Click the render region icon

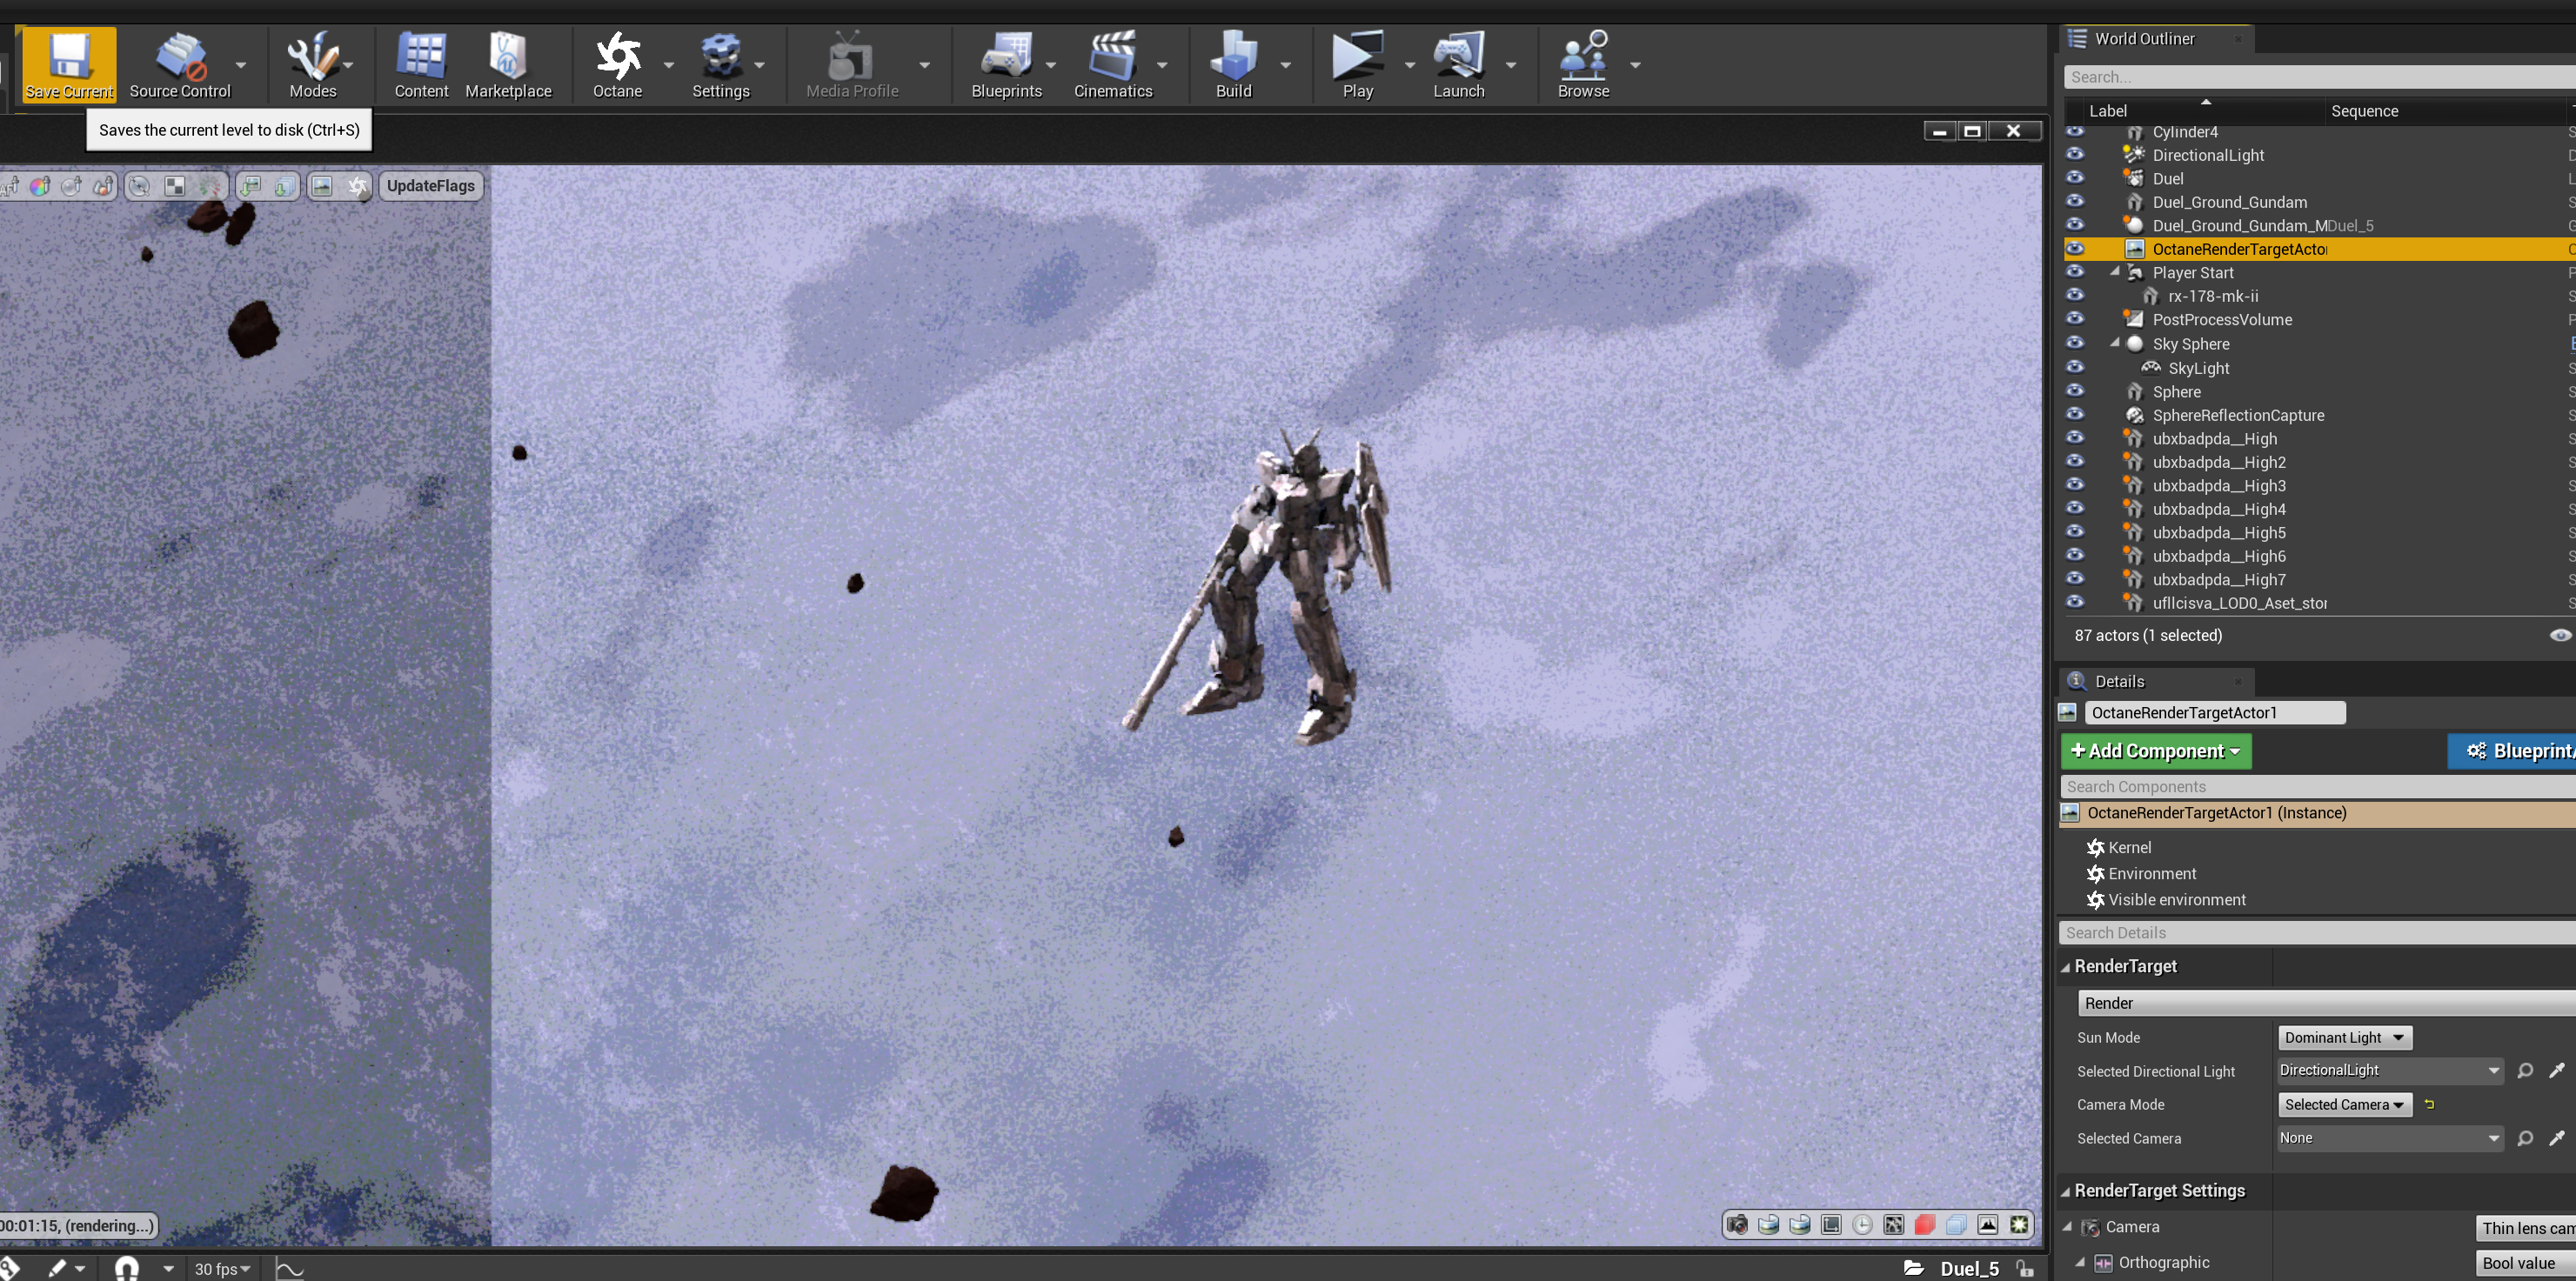[x=1831, y=1225]
